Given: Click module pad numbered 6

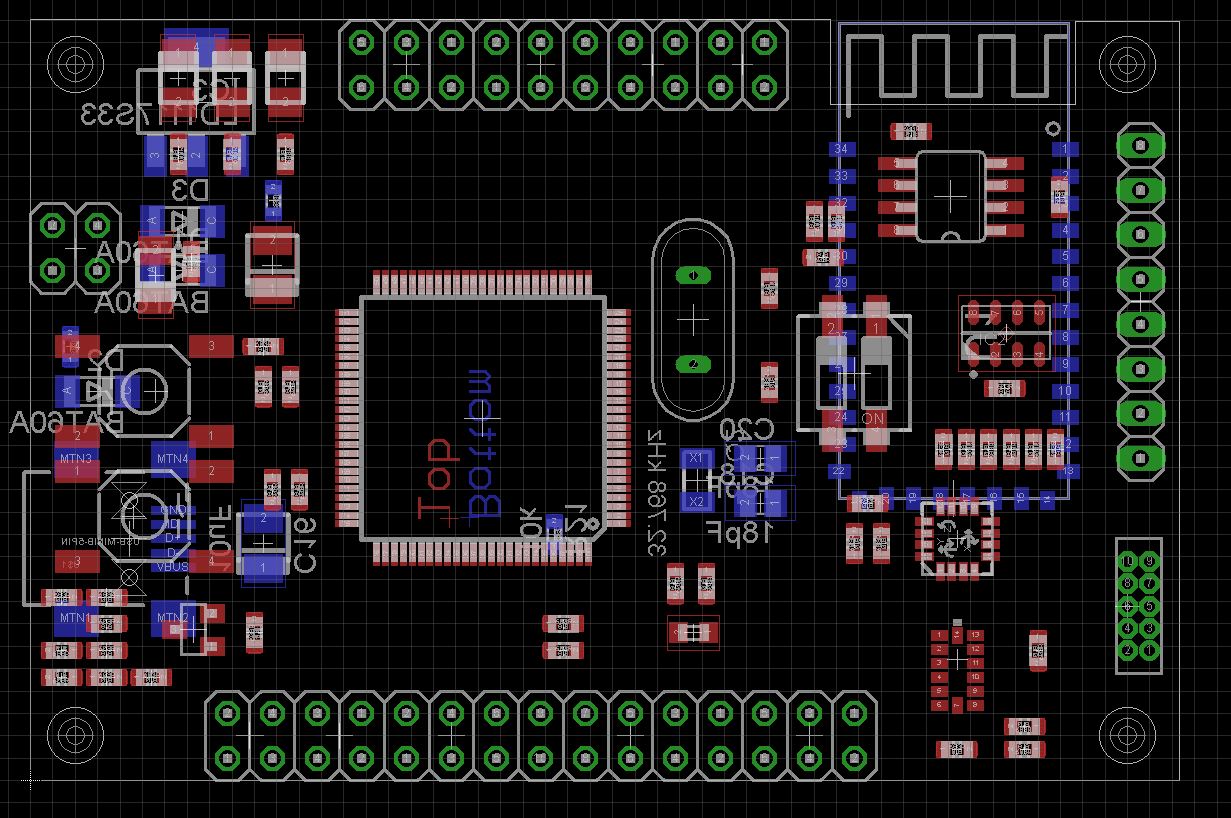Looking at the screenshot, I should (1065, 282).
